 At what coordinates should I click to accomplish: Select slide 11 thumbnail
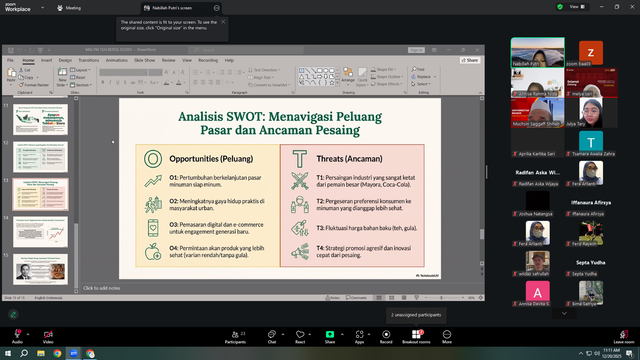coord(40,119)
